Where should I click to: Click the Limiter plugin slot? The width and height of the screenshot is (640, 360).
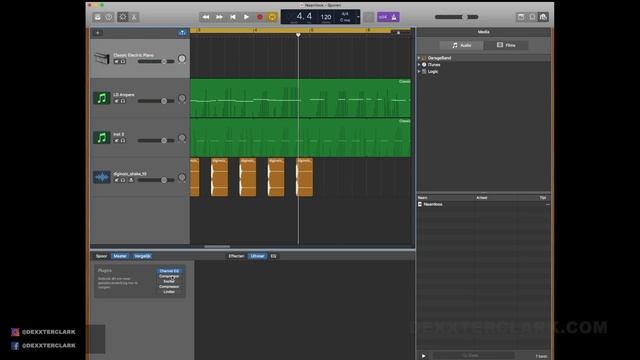coord(169,292)
